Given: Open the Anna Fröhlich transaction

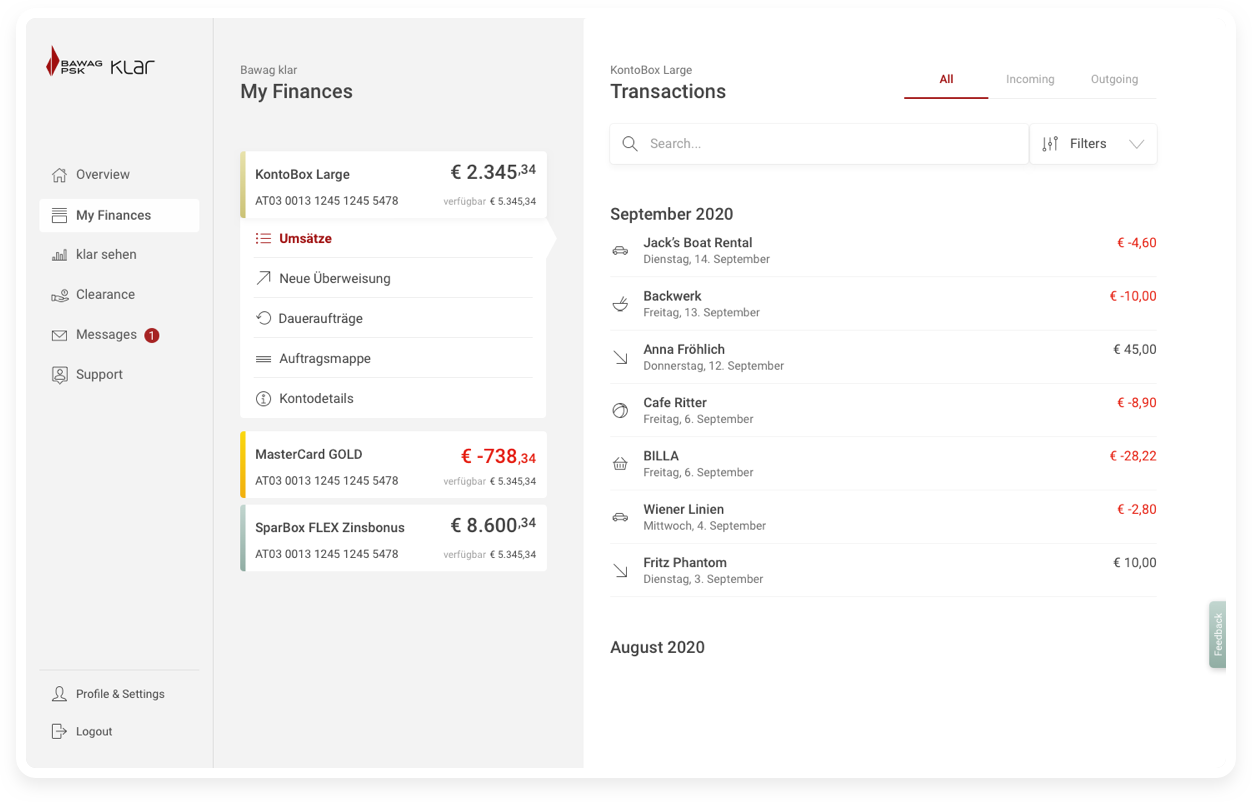Looking at the screenshot, I should [883, 357].
